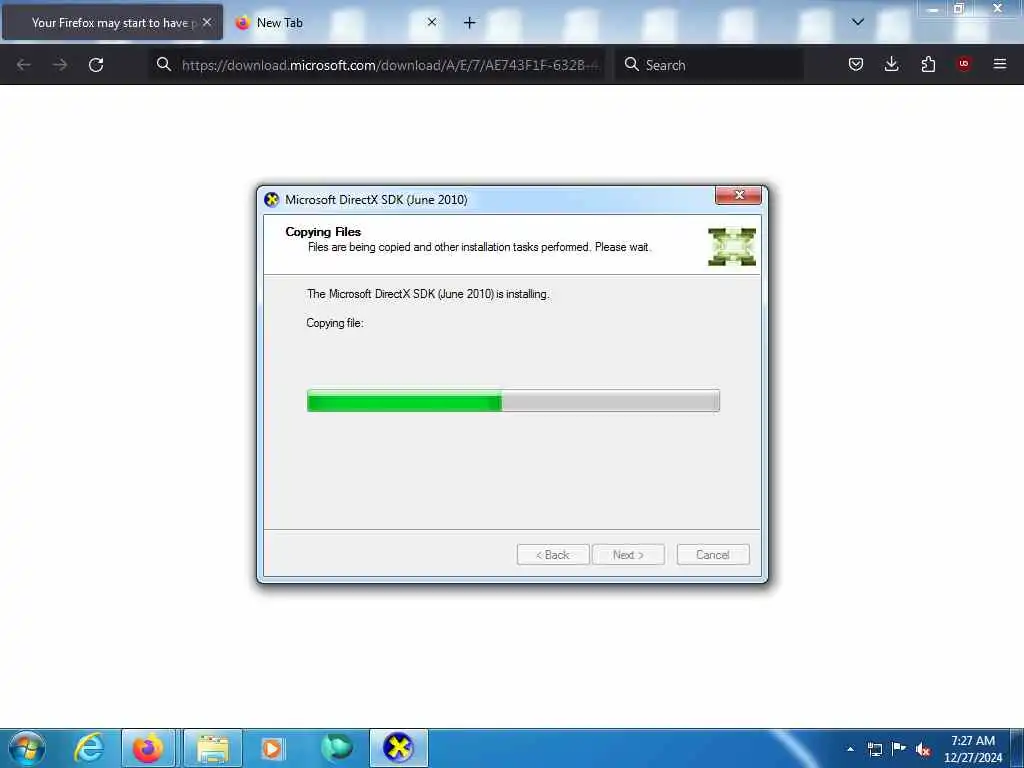Click the Show desktop strip

[x=1017, y=748]
